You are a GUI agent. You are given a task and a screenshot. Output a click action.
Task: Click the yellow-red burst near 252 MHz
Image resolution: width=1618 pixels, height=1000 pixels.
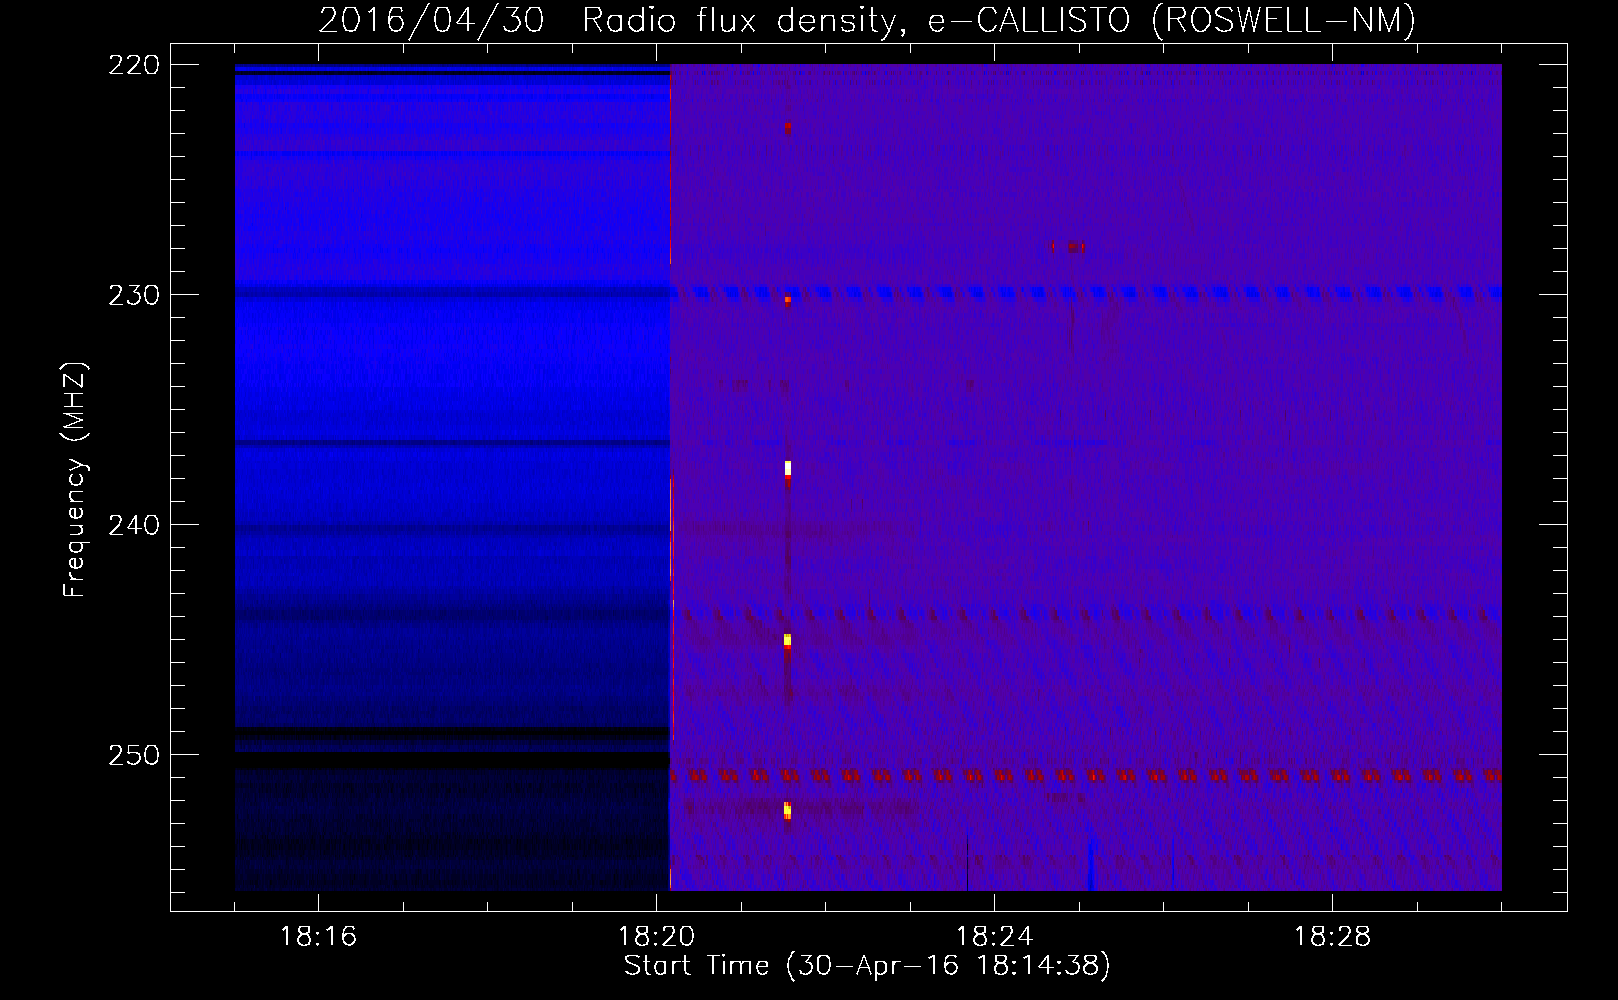point(788,810)
